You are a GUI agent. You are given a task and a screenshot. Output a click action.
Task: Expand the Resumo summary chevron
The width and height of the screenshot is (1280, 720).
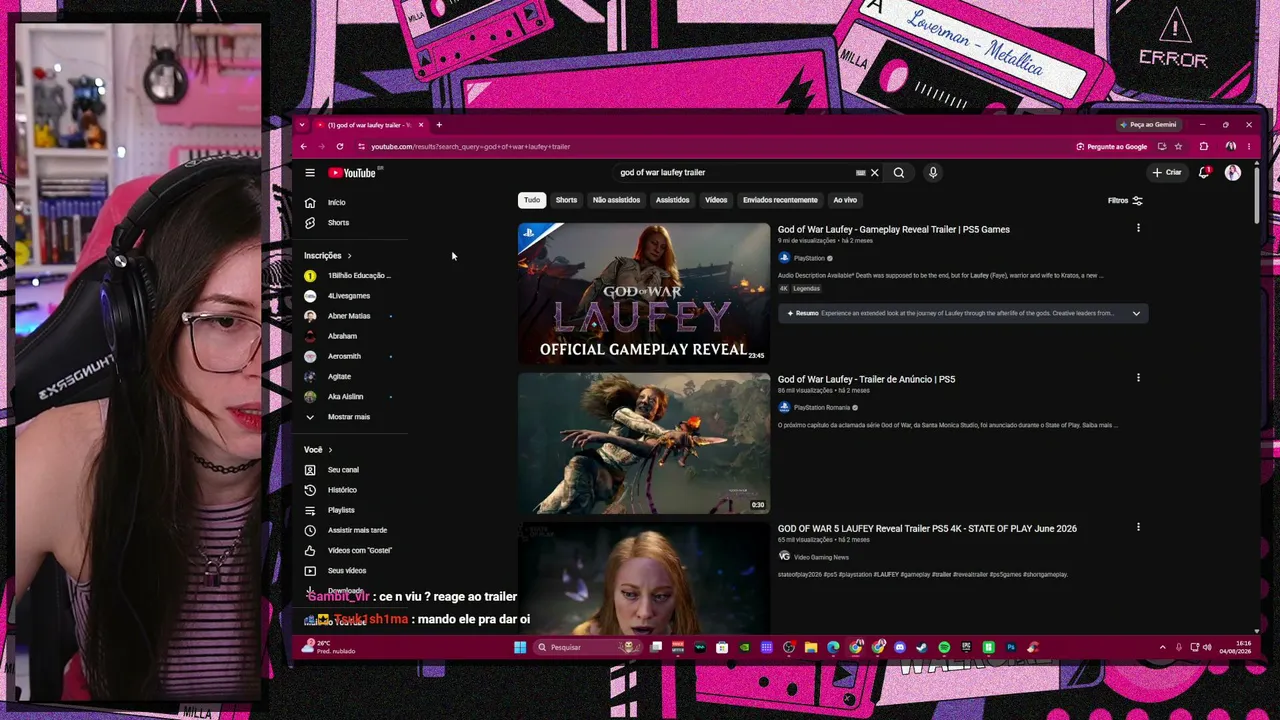point(1136,314)
